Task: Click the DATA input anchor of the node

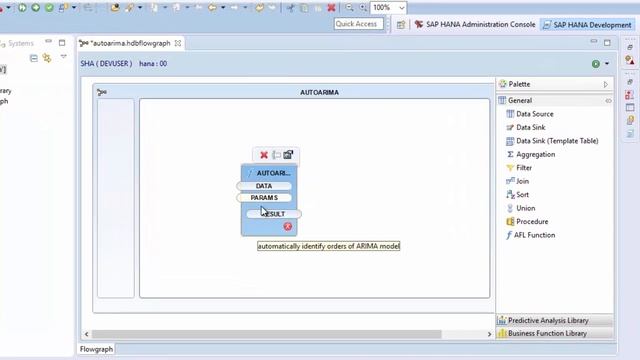Action: tap(264, 186)
